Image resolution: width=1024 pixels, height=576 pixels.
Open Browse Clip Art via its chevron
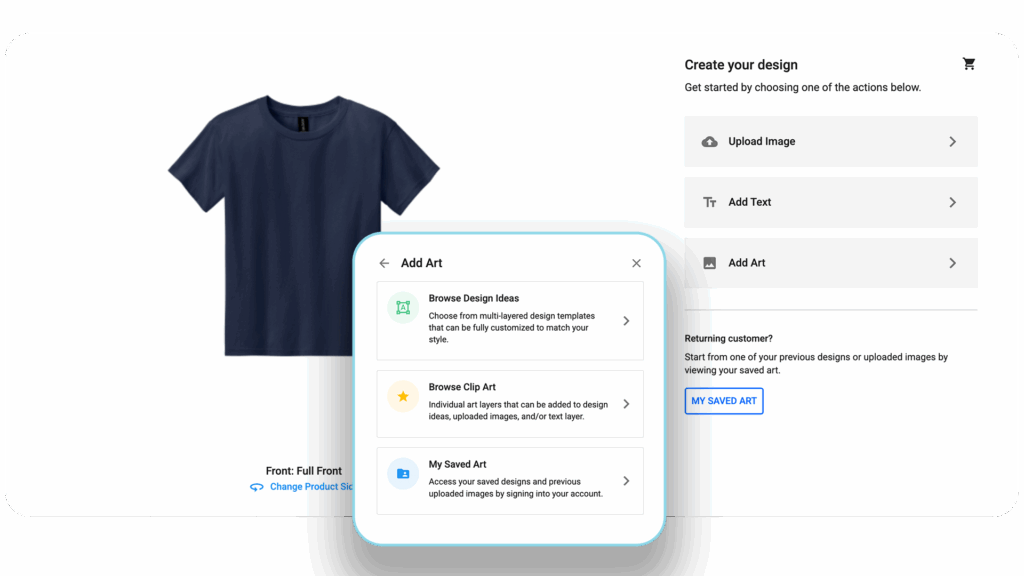(x=626, y=404)
